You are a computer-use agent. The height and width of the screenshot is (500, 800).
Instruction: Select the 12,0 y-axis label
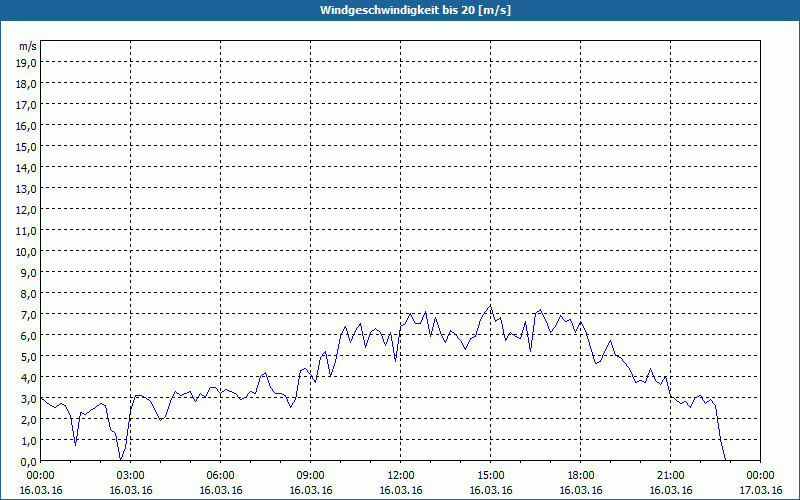coord(28,210)
